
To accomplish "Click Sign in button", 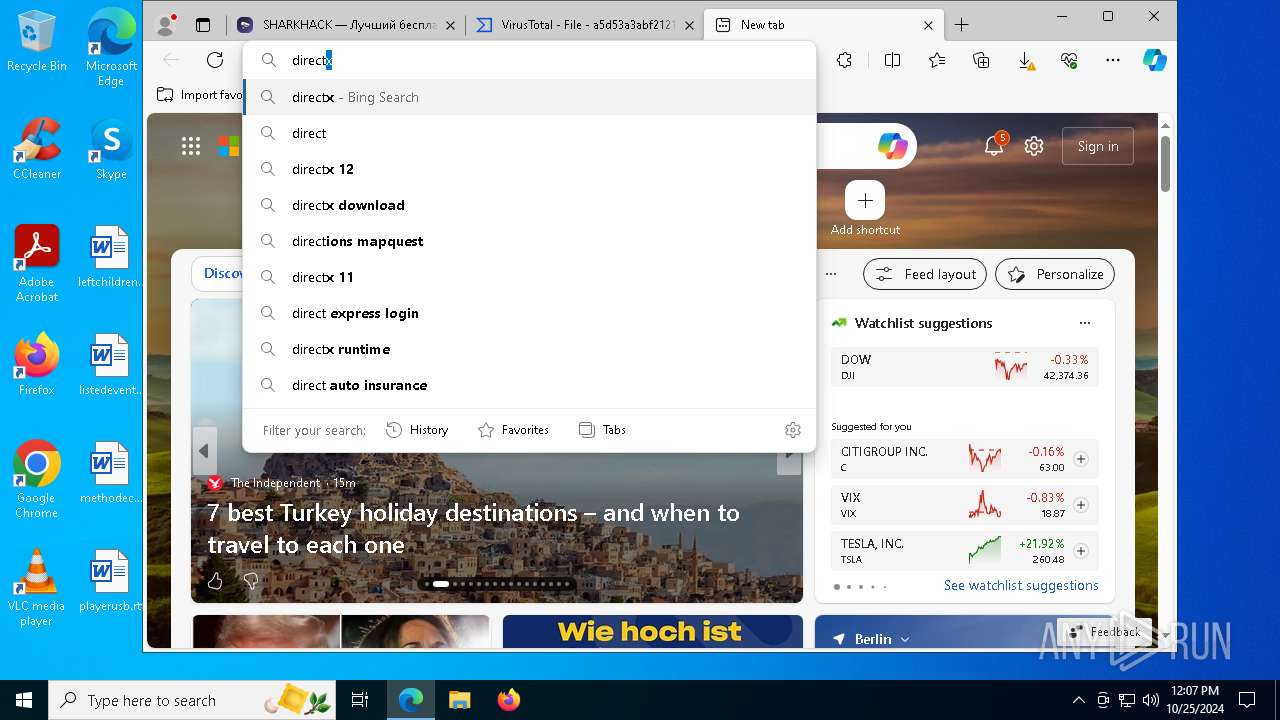I will pyautogui.click(x=1098, y=146).
